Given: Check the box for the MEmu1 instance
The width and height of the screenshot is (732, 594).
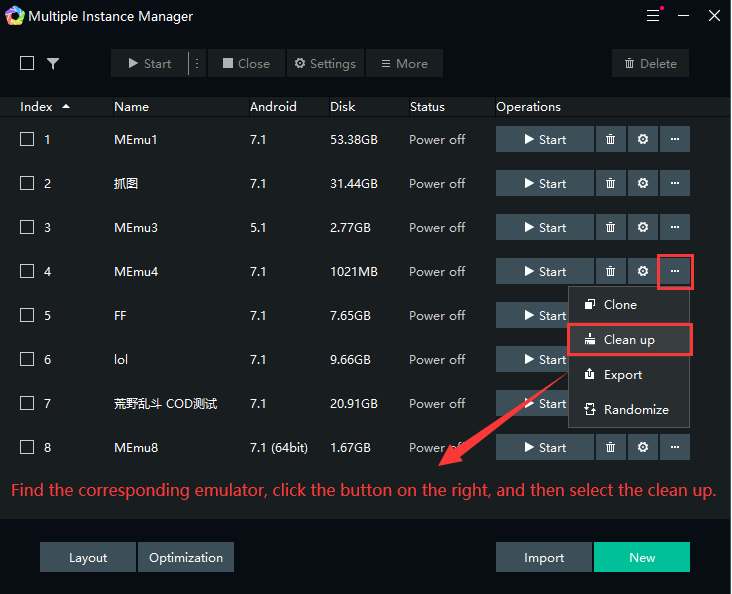Looking at the screenshot, I should pos(27,140).
